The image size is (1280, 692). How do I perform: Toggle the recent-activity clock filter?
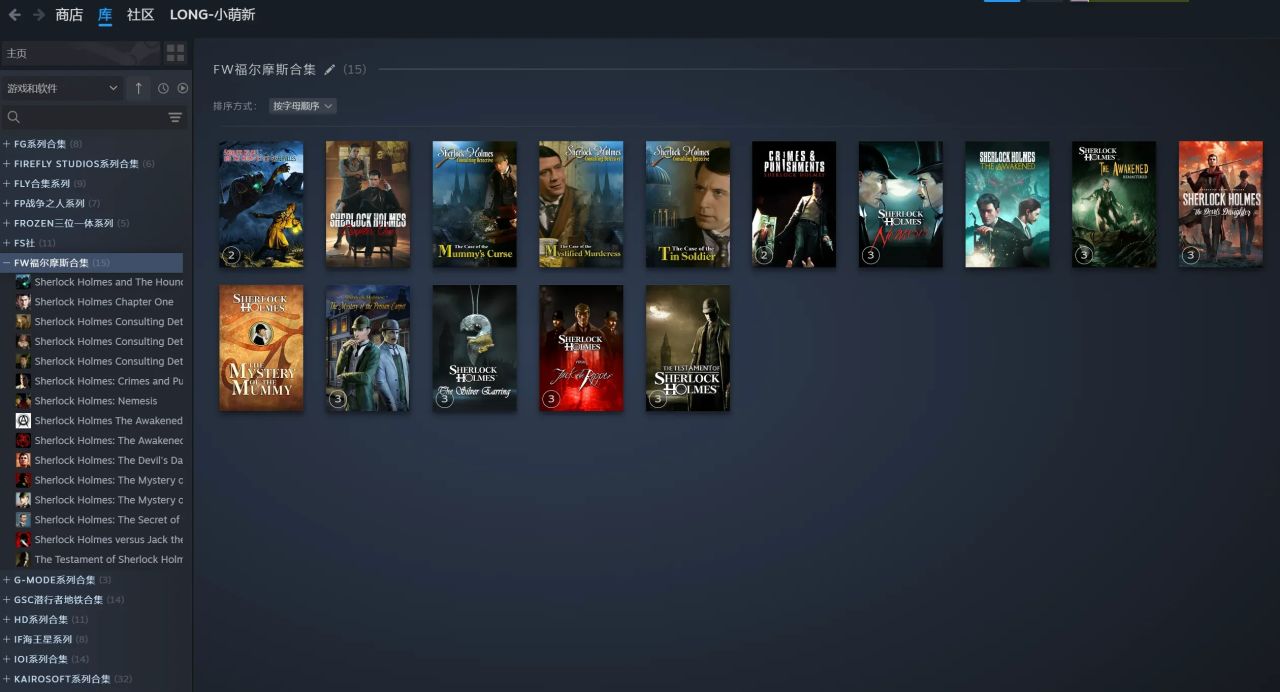[163, 88]
